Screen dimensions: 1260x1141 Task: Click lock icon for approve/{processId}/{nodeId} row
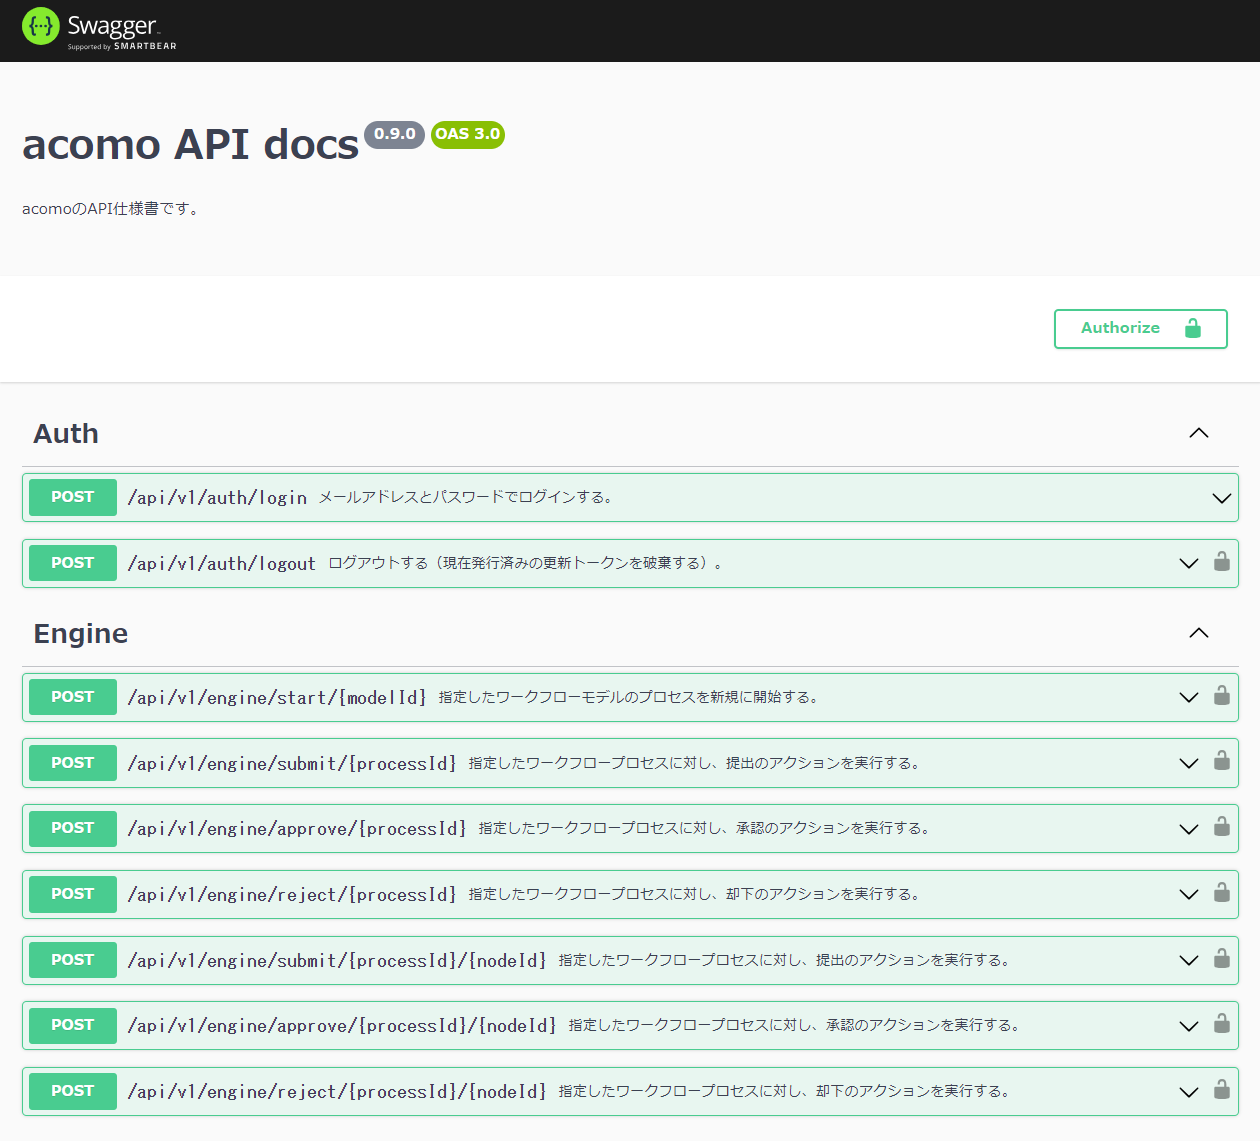click(1221, 1024)
